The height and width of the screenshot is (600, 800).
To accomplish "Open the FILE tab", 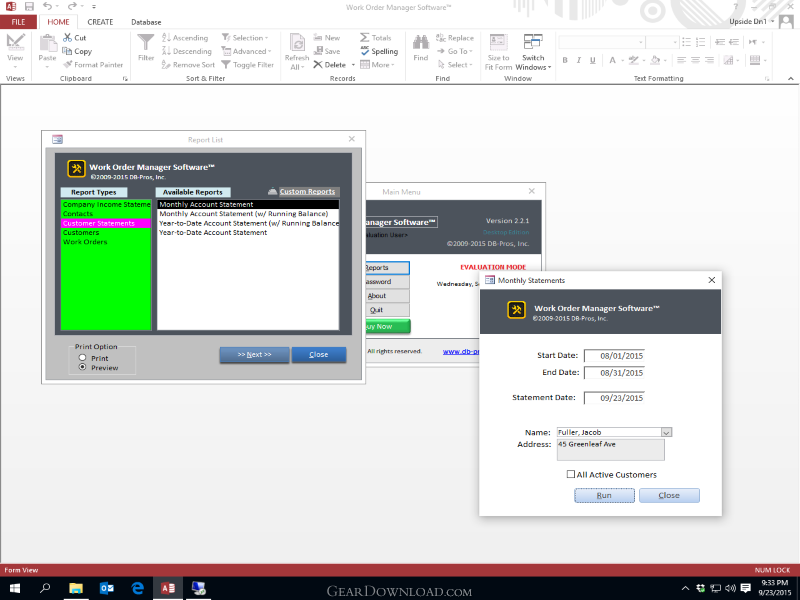I will (x=18, y=22).
